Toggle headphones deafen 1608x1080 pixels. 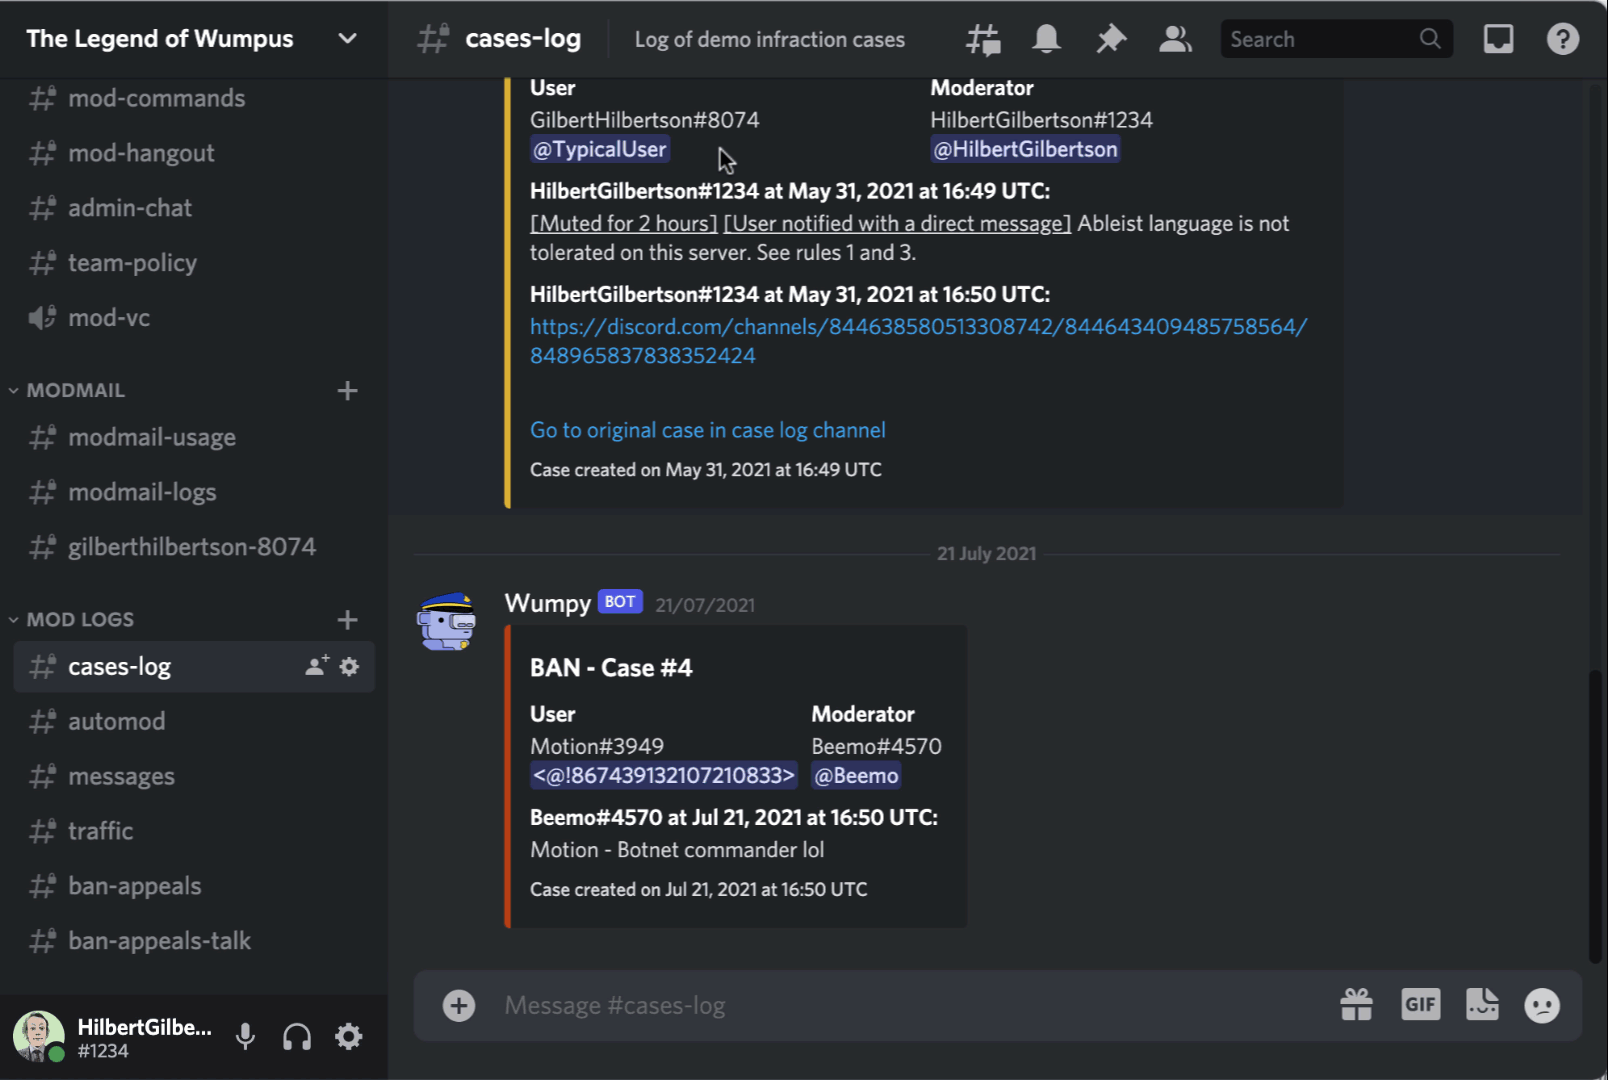tap(297, 1037)
